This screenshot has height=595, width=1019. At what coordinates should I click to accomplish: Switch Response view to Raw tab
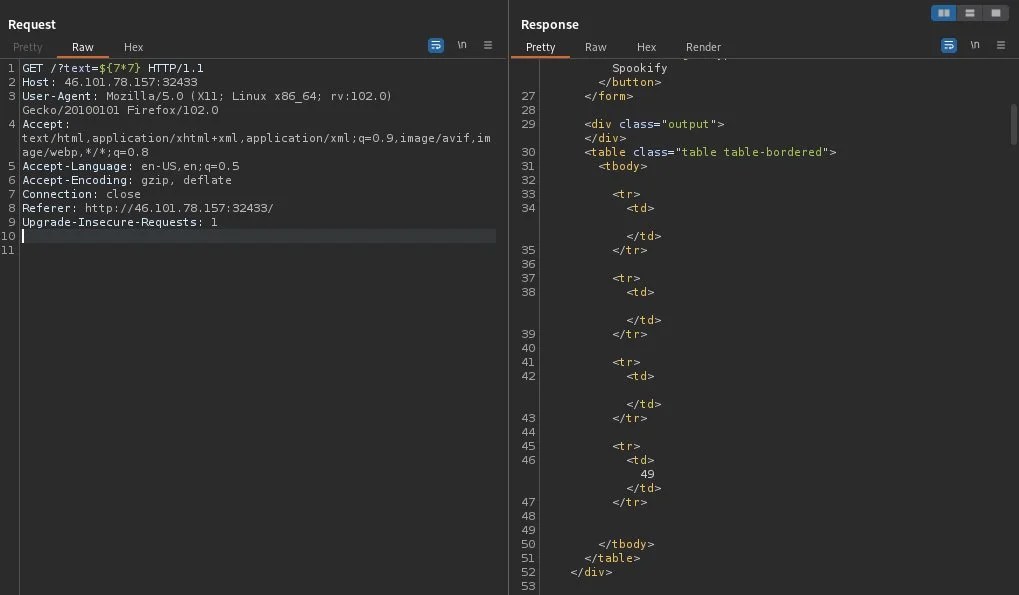pos(595,47)
